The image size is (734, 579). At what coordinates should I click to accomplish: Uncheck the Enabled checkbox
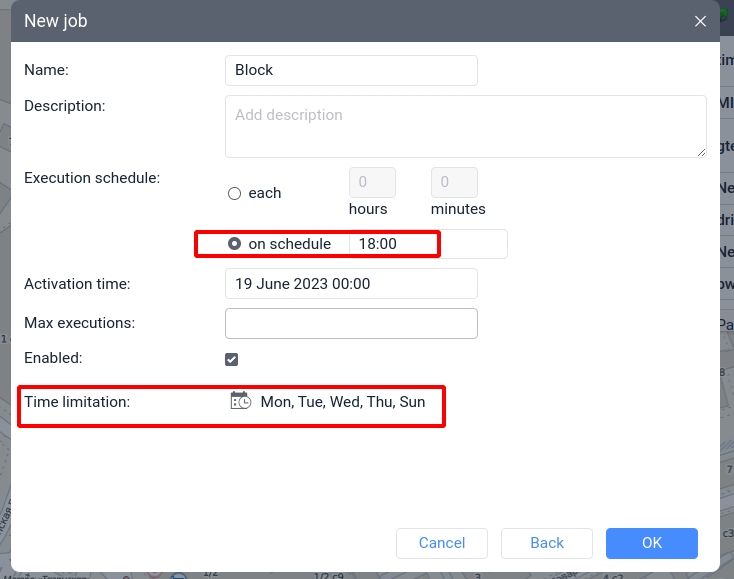pyautogui.click(x=232, y=359)
